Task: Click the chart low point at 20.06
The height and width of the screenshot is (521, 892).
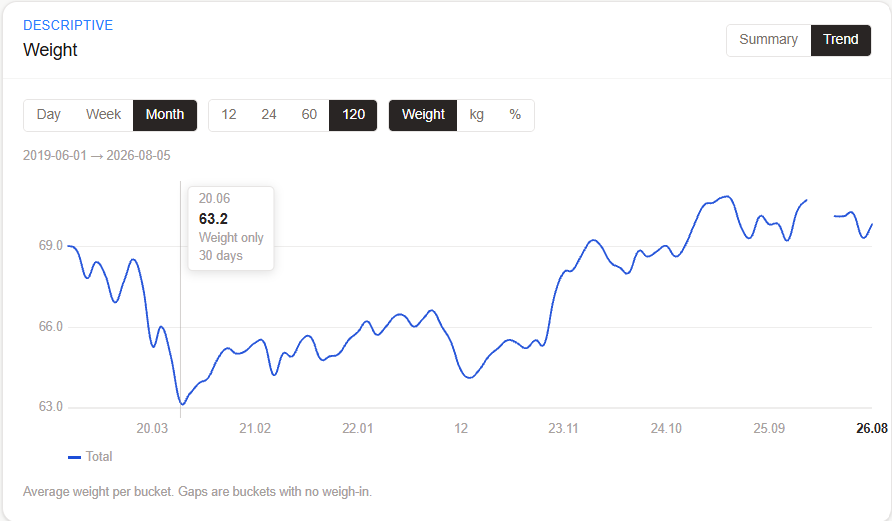Action: [x=182, y=404]
